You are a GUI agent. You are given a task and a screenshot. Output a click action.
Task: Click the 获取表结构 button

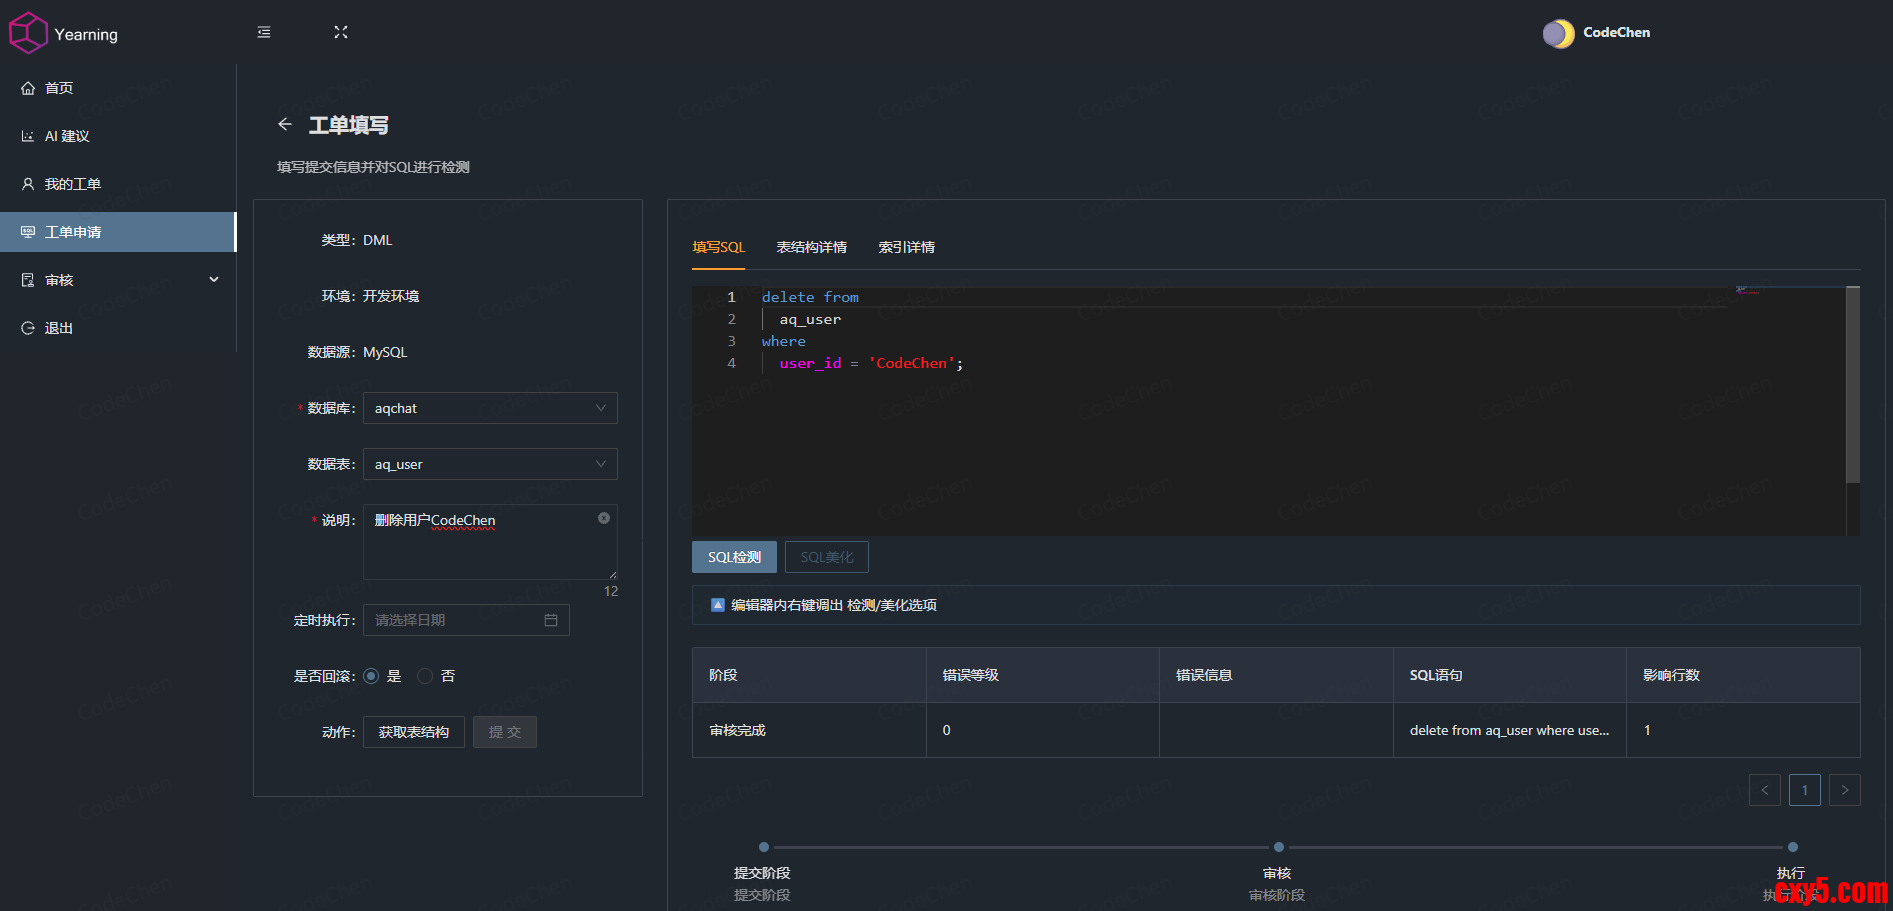(x=413, y=732)
